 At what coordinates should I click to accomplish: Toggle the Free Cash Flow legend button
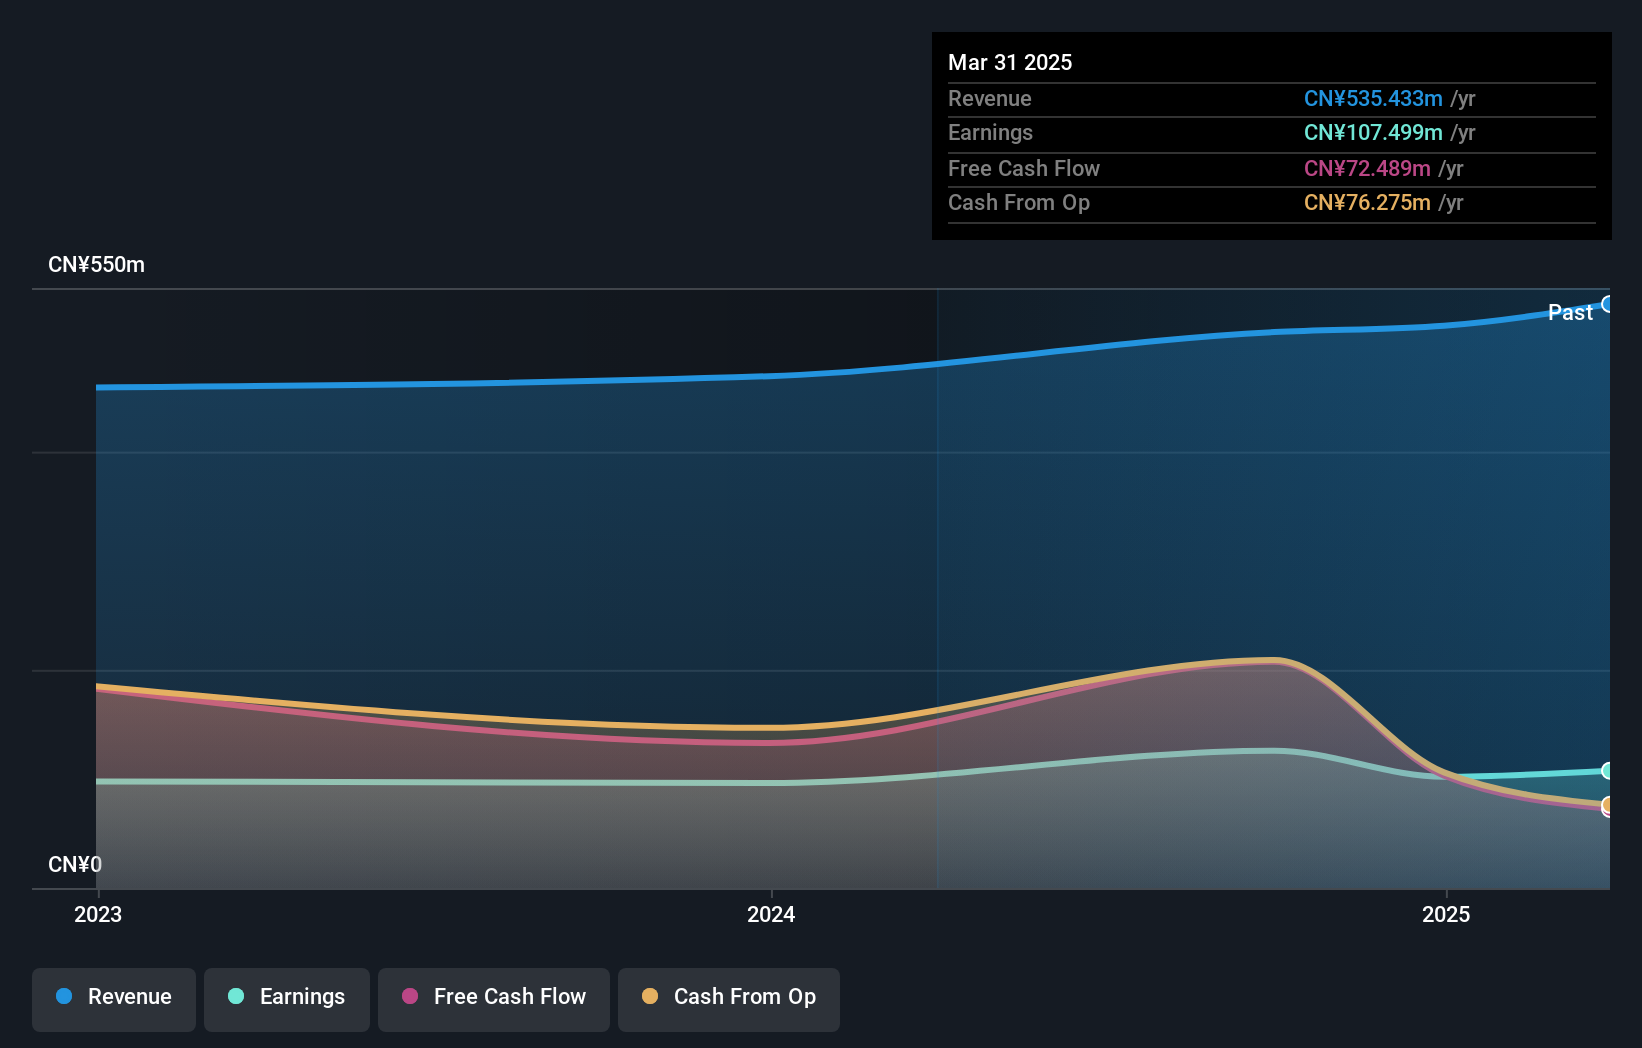pyautogui.click(x=494, y=999)
